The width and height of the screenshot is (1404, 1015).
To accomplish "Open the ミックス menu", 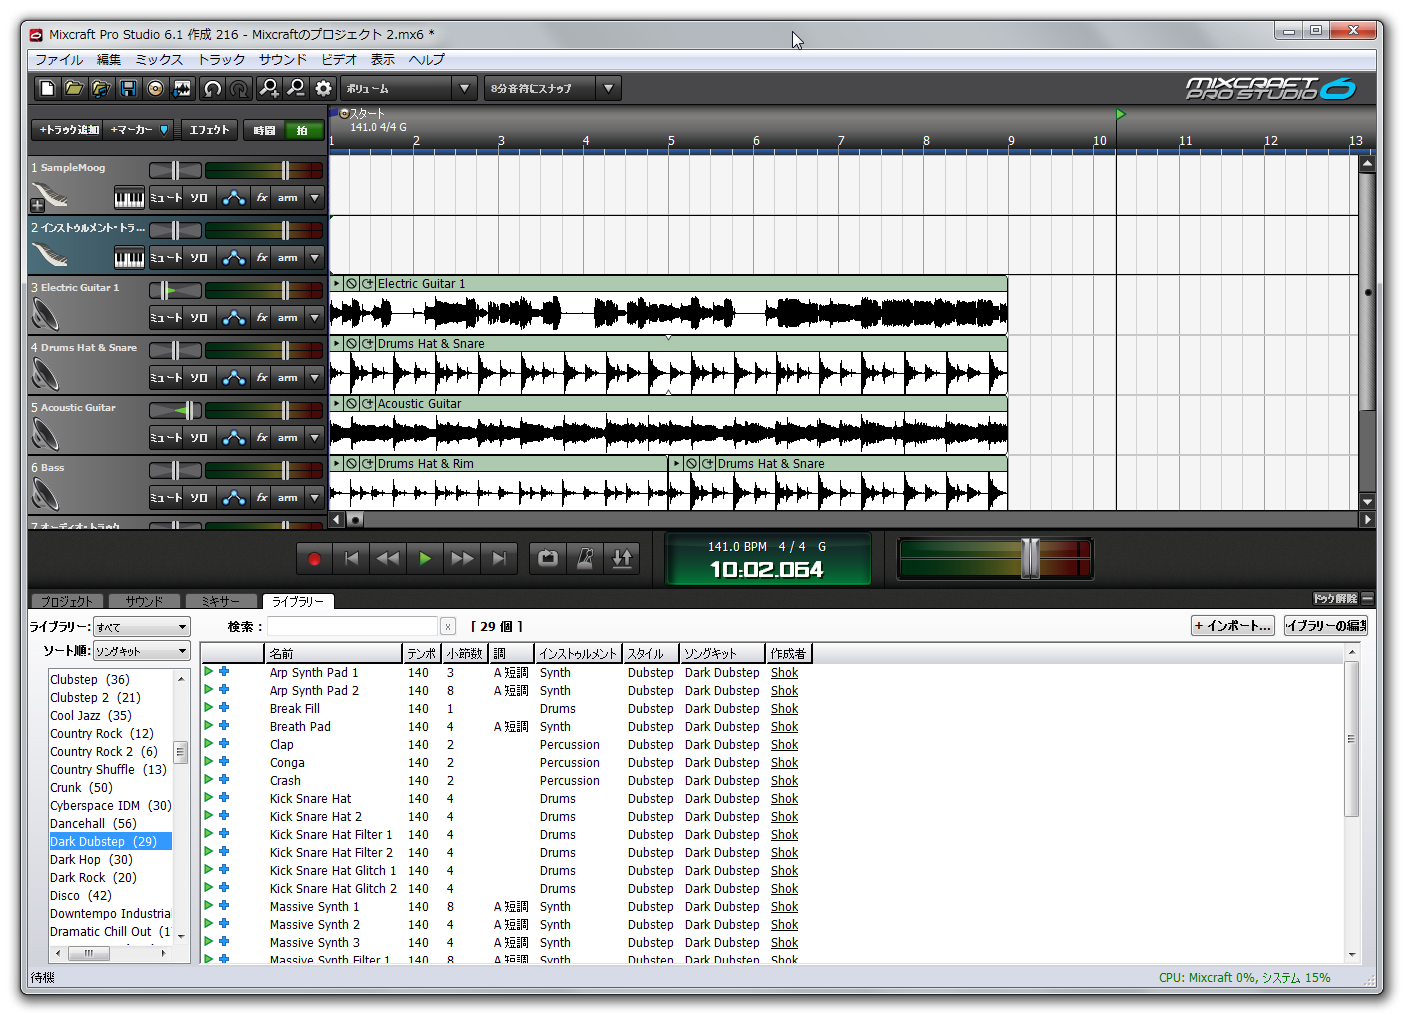I will (159, 60).
